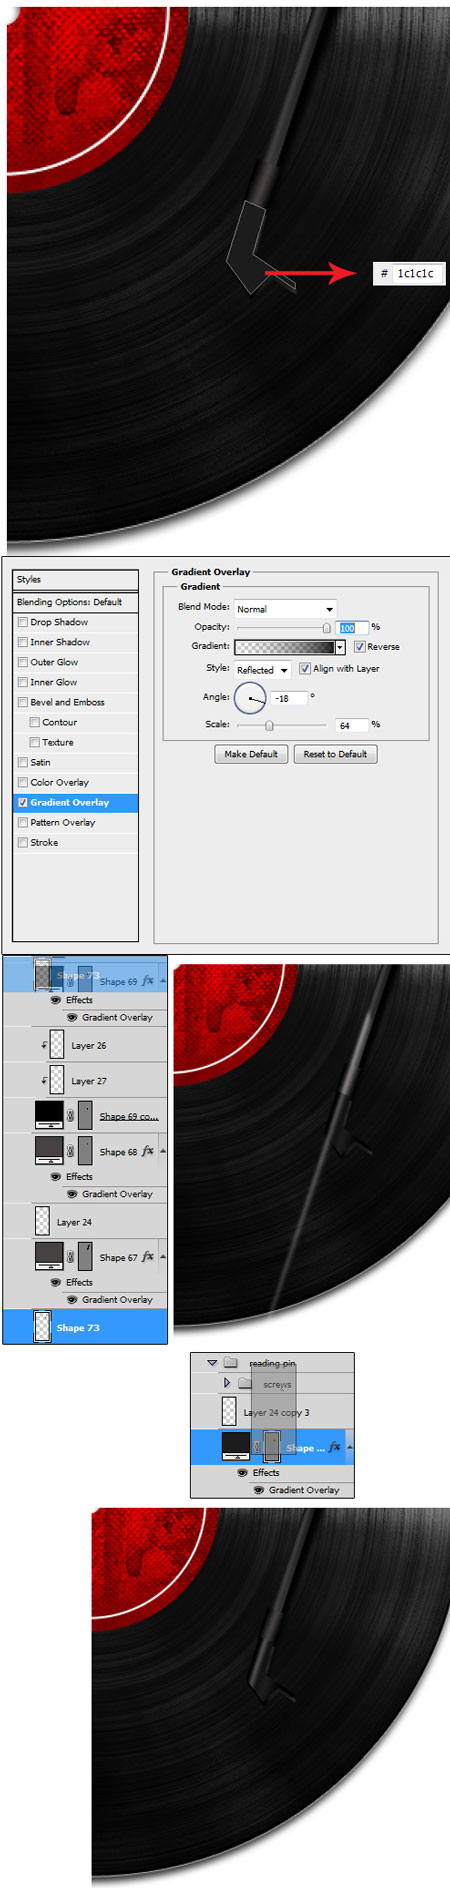Select the Satin style row
Image resolution: width=450 pixels, height=1888 pixels.
click(x=76, y=762)
